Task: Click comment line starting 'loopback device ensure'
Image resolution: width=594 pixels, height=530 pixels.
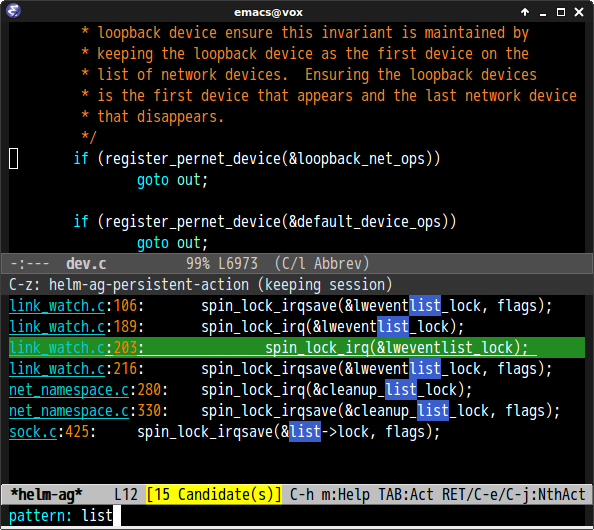Action: pyautogui.click(x=305, y=33)
